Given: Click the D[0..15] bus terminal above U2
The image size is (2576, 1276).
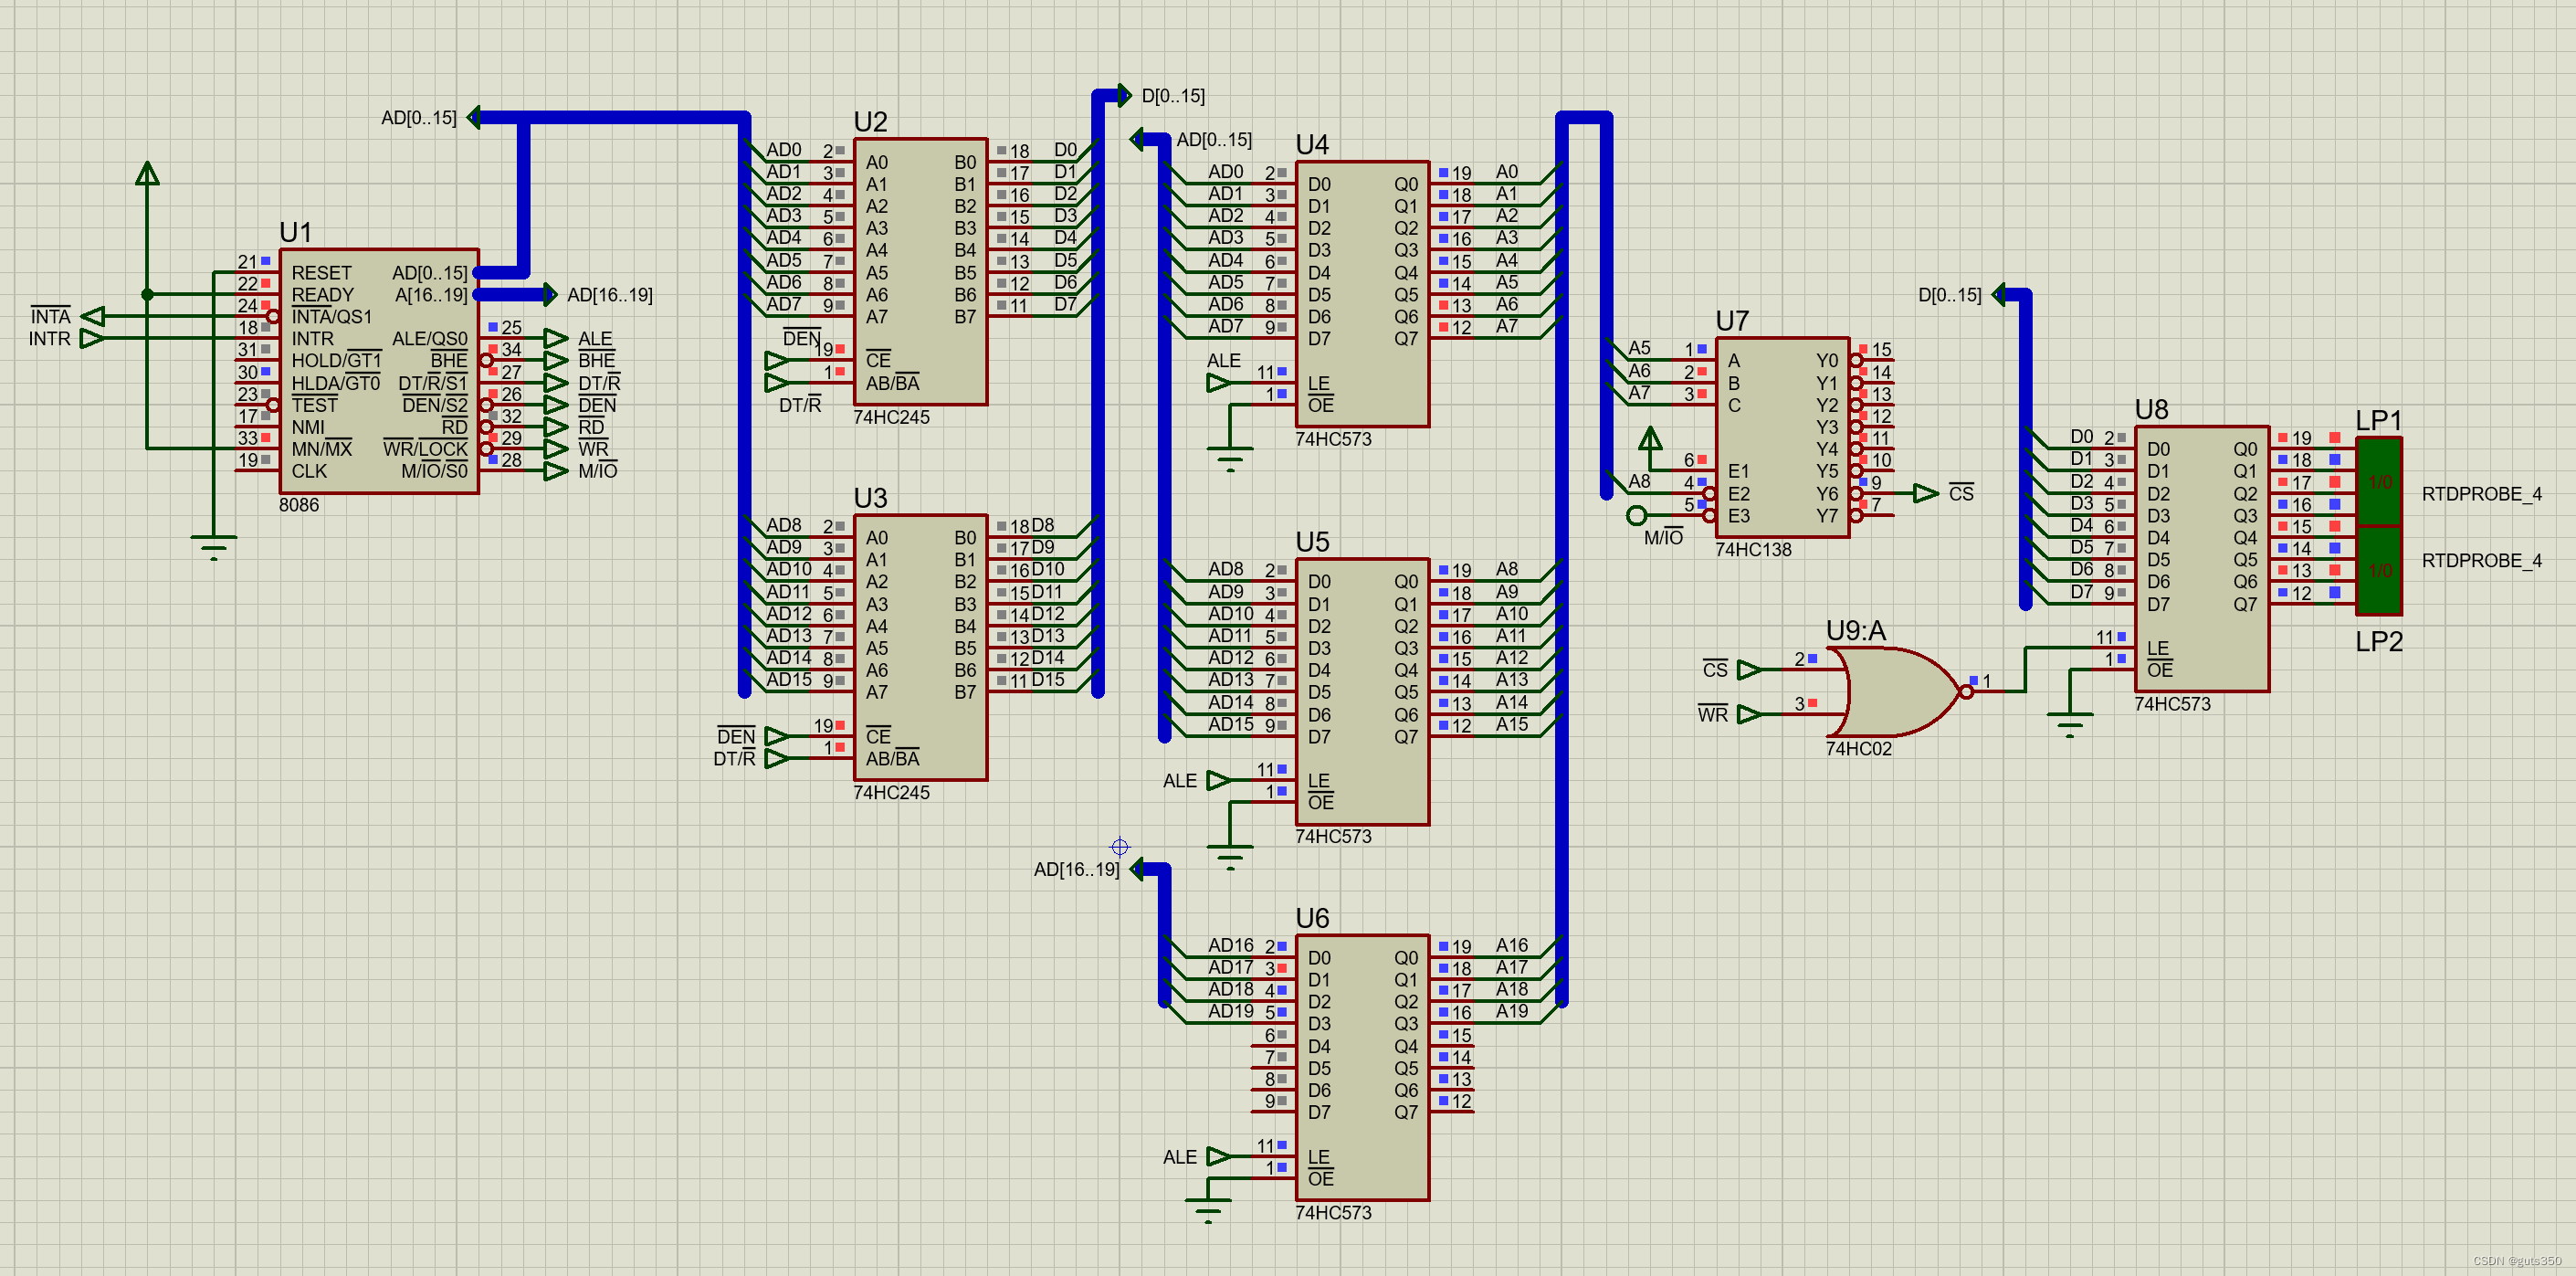Looking at the screenshot, I should (1123, 96).
